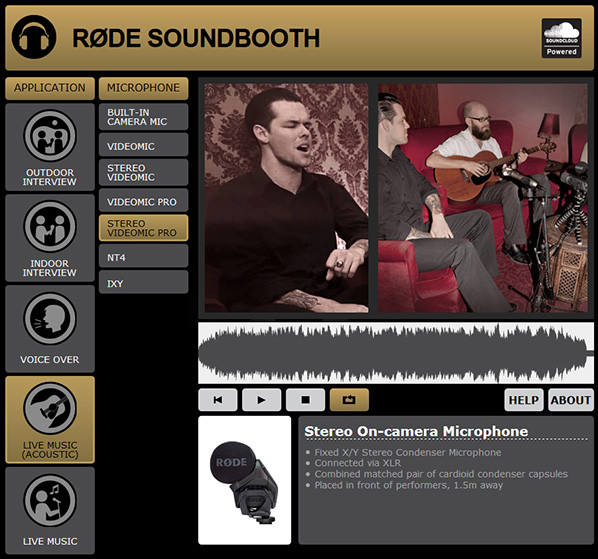Select Stereo VideoMic Pro microphone
Image resolution: width=598 pixels, height=559 pixels.
click(x=143, y=228)
